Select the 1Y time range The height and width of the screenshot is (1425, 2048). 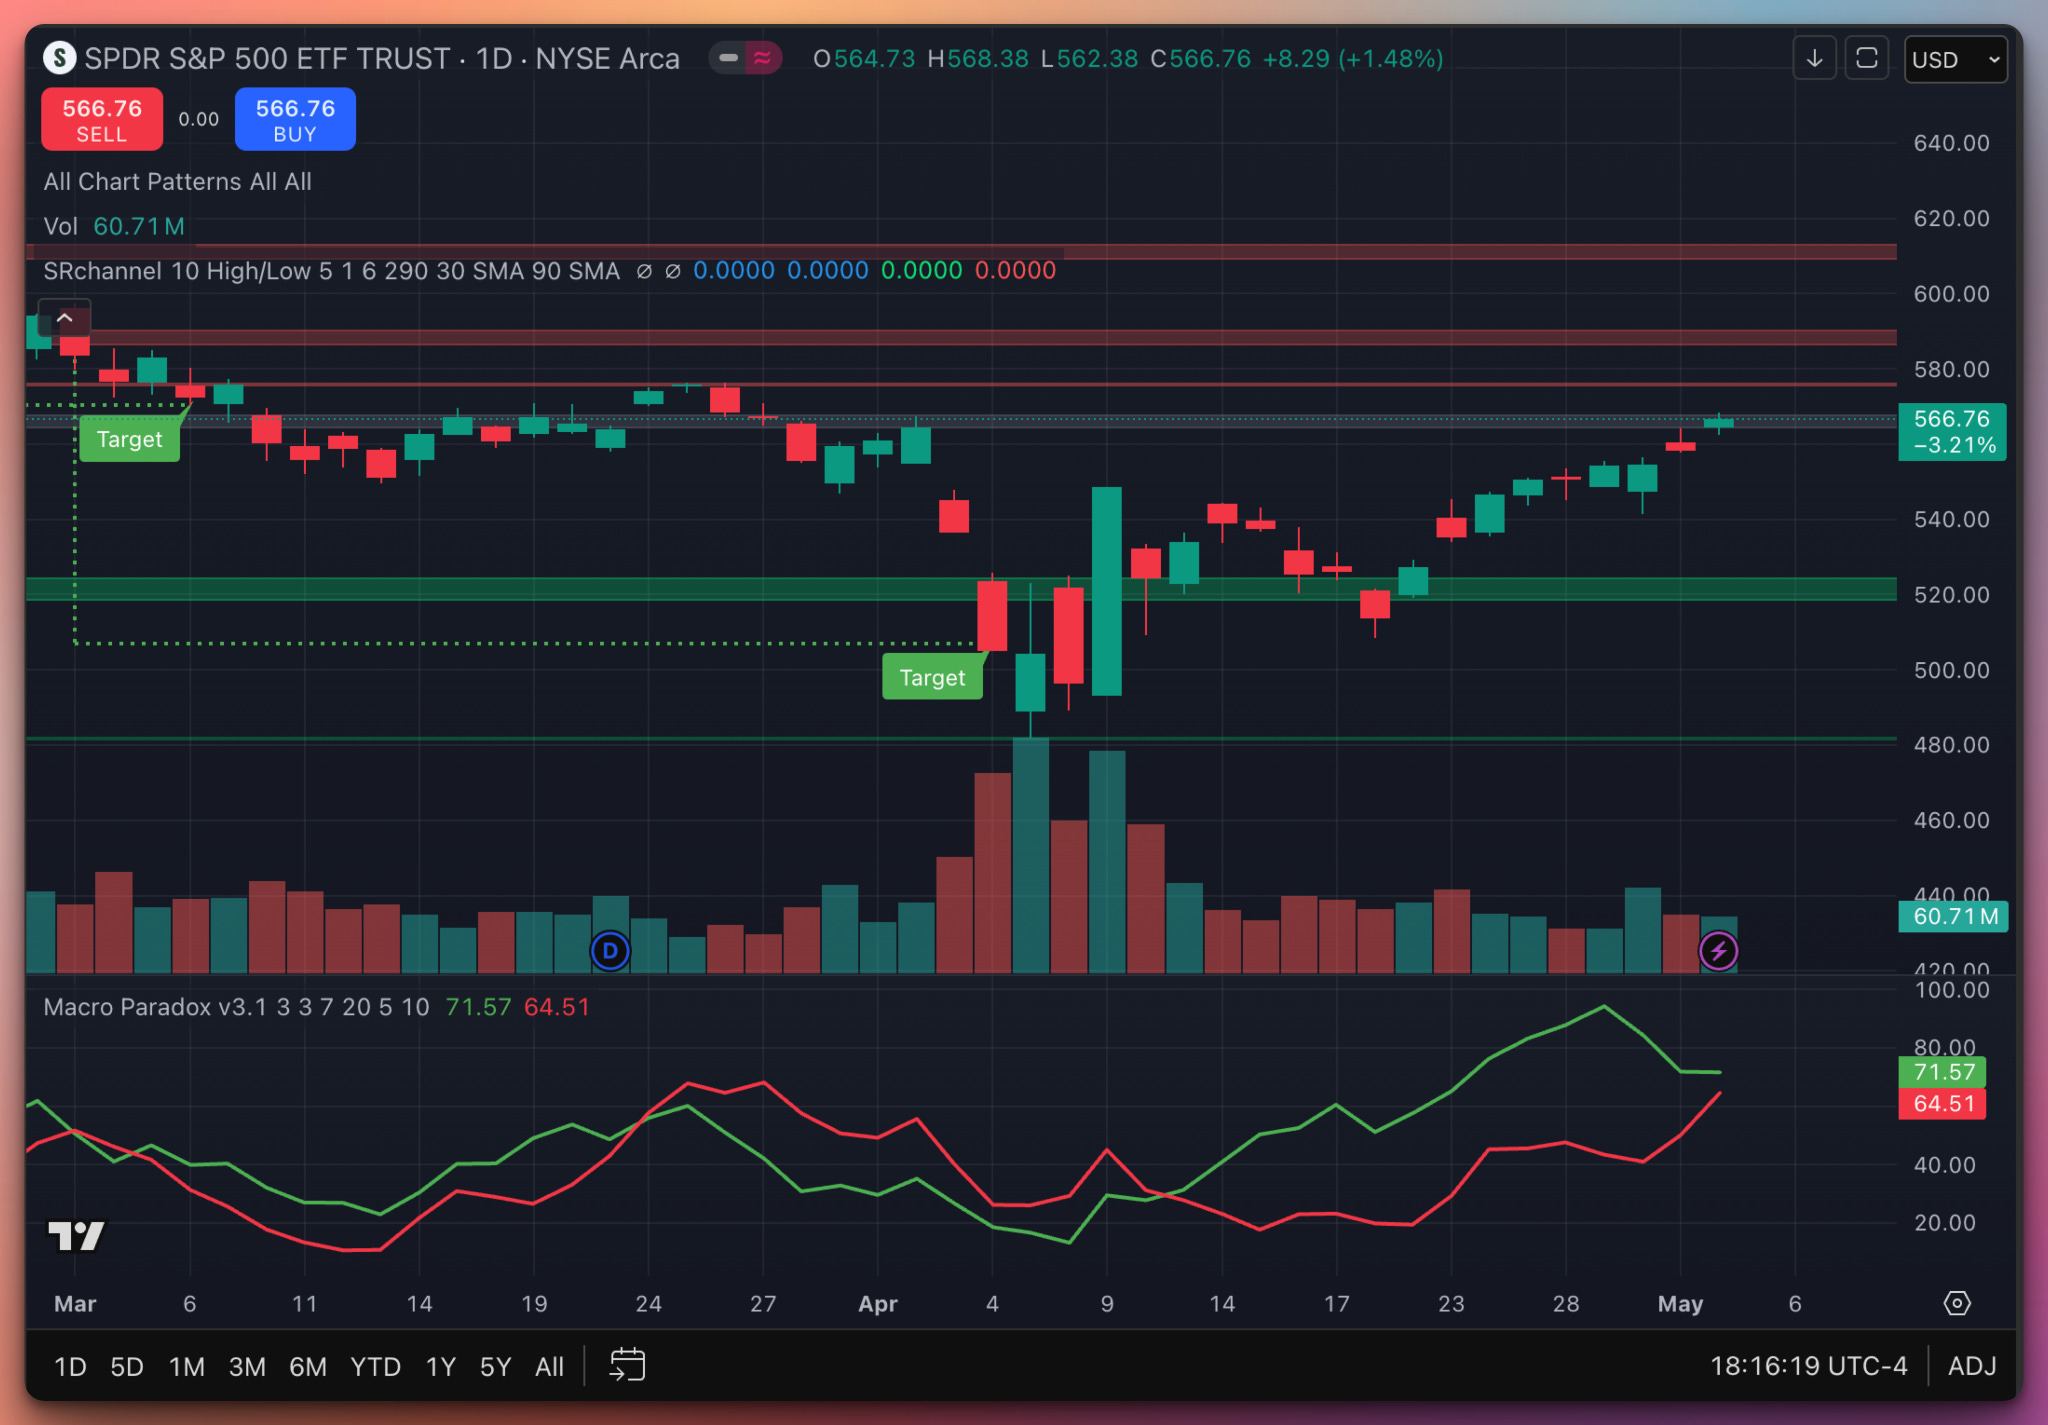[441, 1366]
